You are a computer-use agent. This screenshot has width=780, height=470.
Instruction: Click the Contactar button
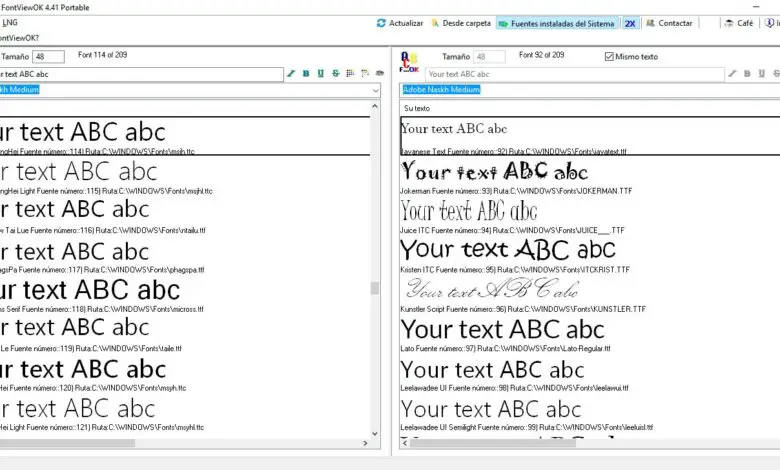(669, 22)
